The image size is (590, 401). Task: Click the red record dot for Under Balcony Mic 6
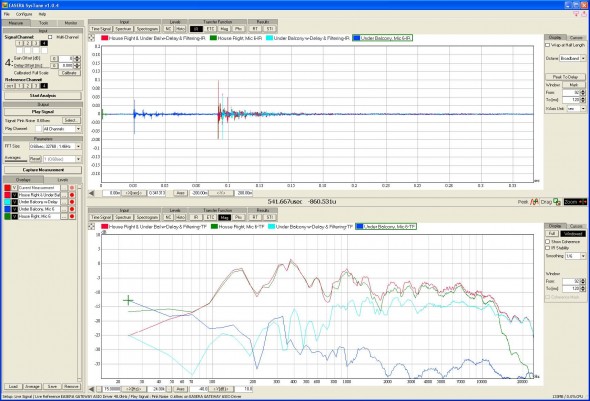tap(72, 209)
